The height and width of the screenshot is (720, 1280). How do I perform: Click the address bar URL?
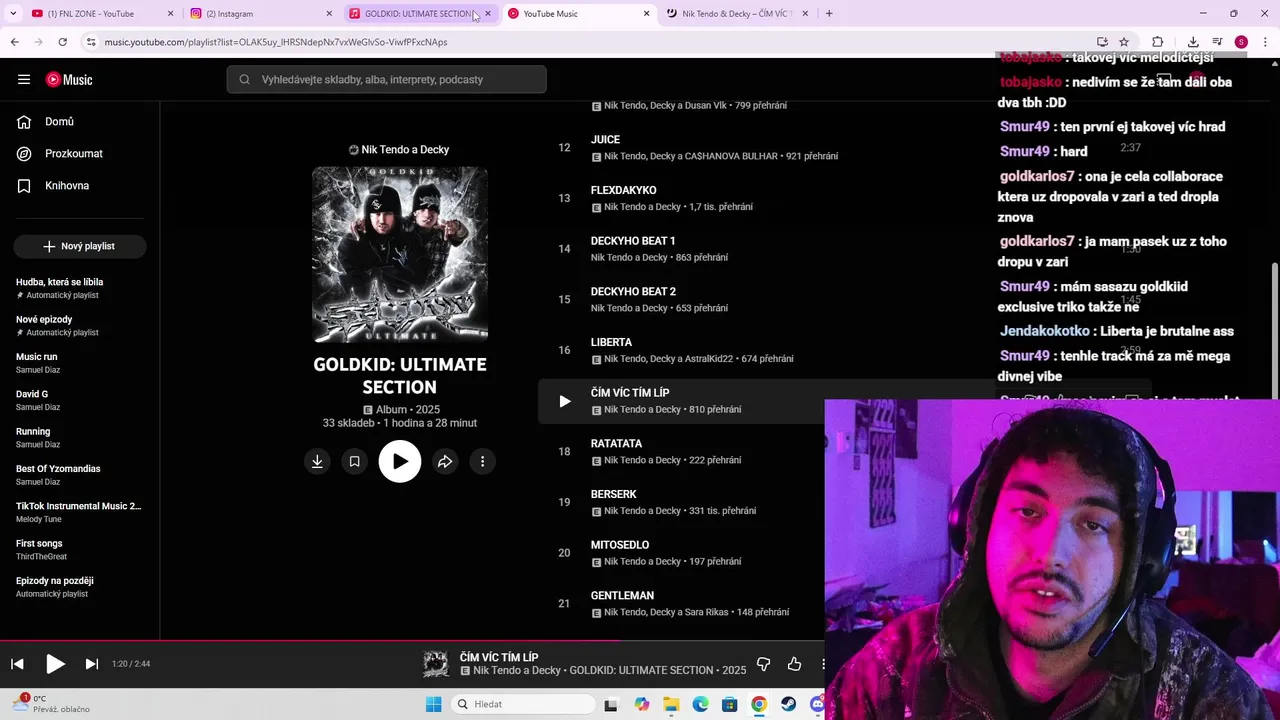pos(276,42)
